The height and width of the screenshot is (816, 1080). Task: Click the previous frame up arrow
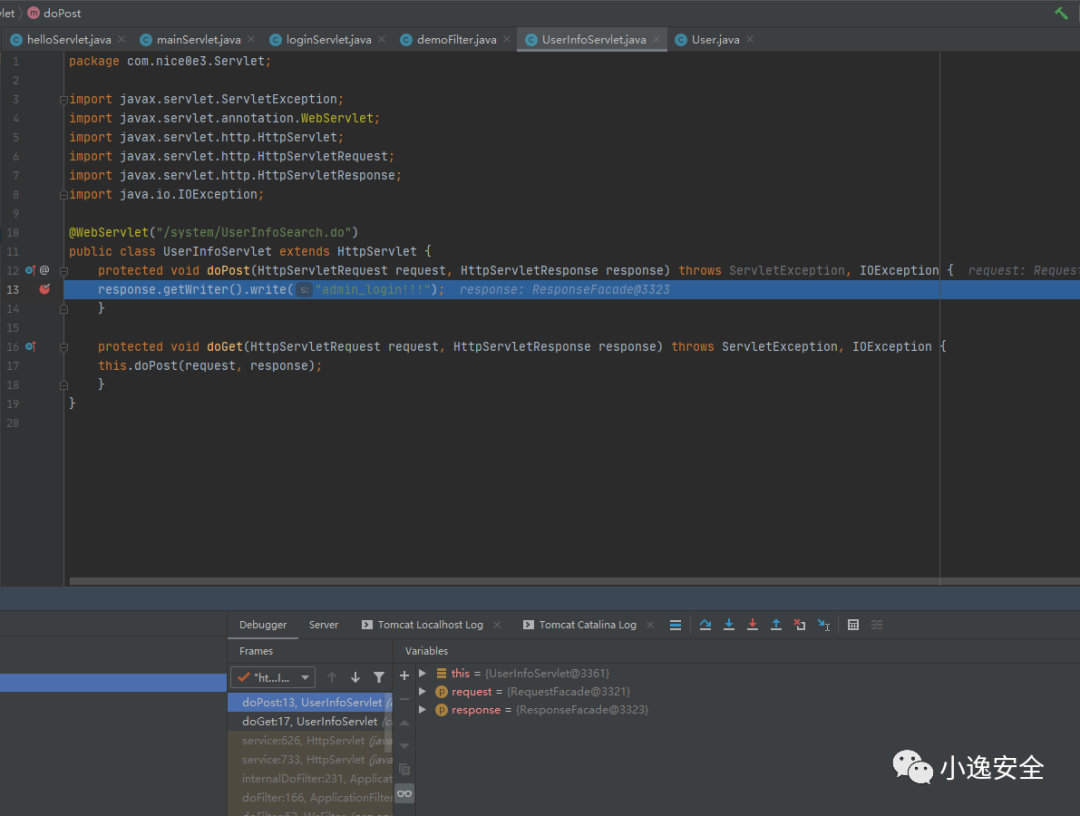tap(331, 678)
